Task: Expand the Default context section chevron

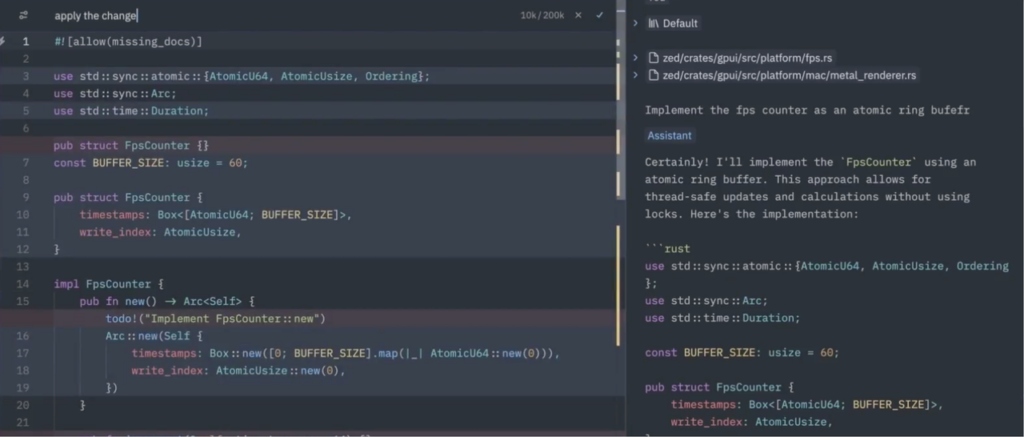Action: tap(635, 24)
